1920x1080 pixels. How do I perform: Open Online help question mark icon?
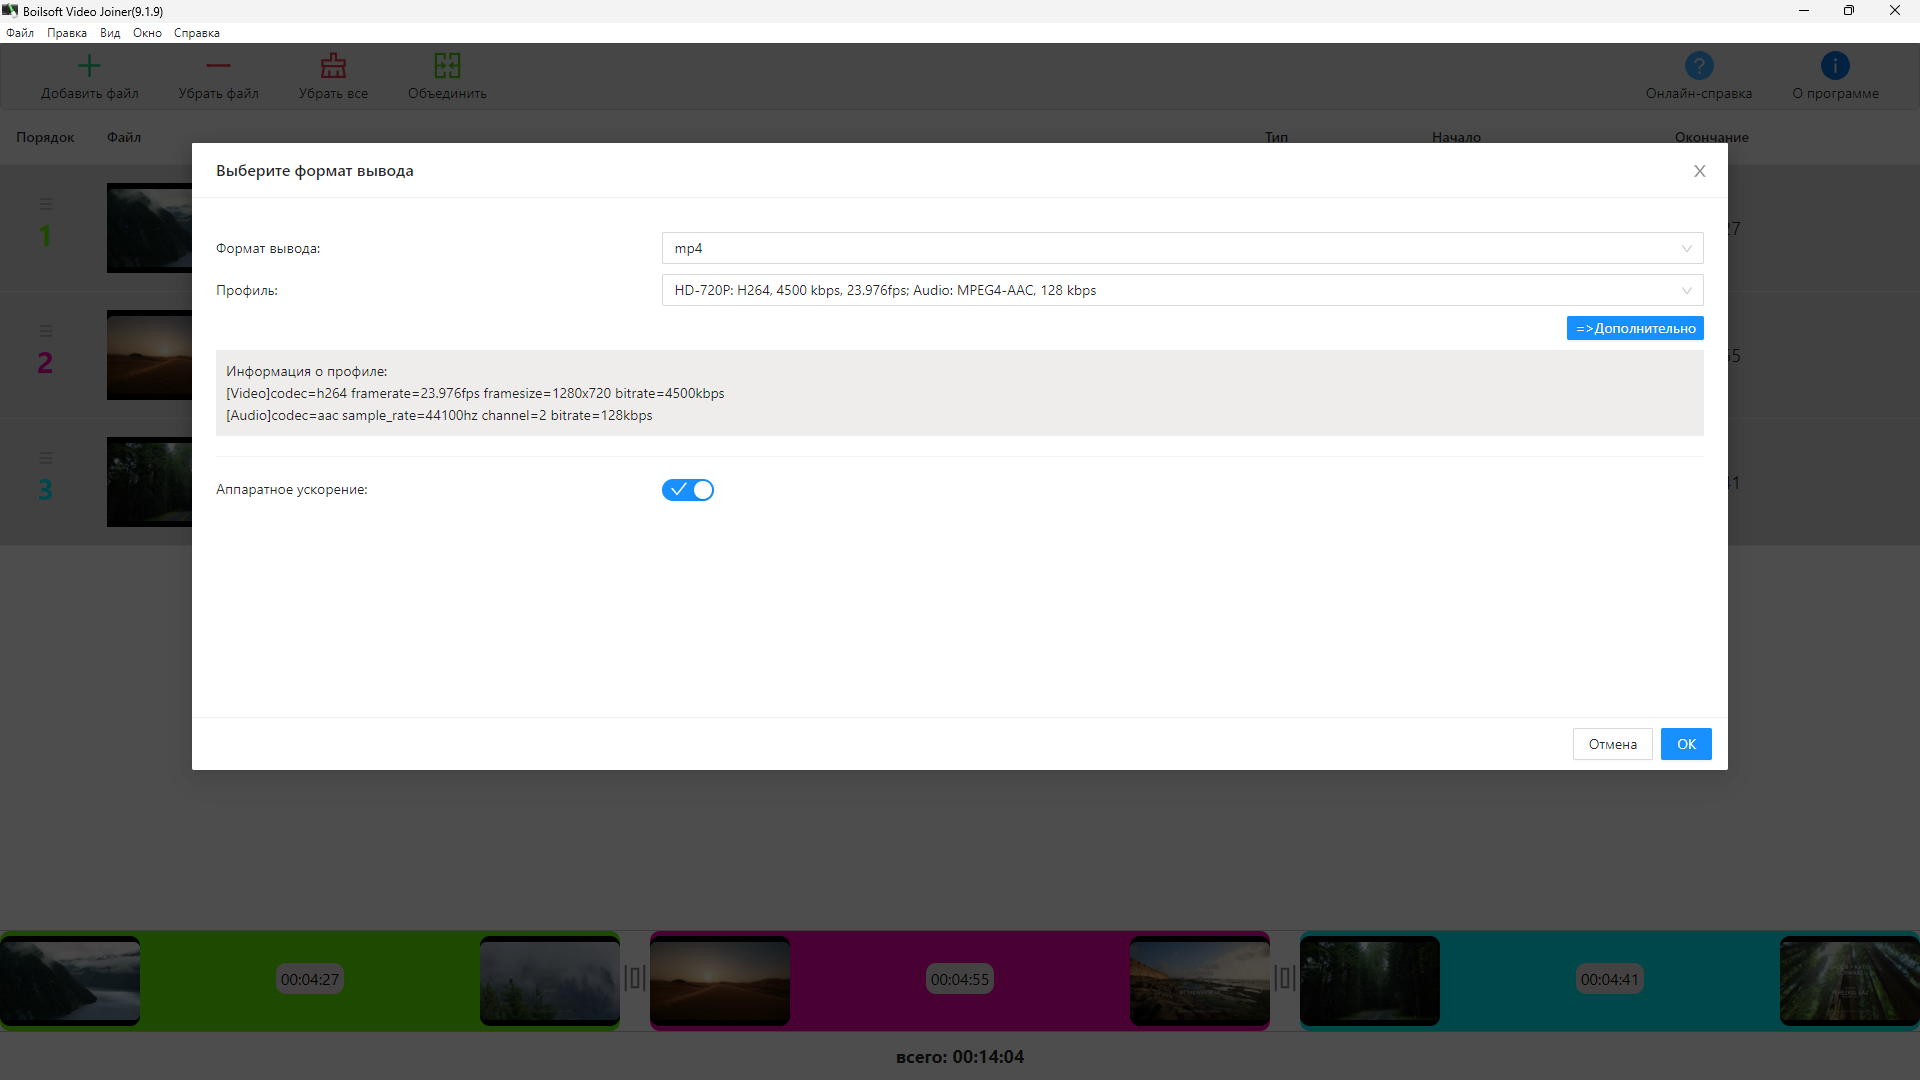point(1699,66)
